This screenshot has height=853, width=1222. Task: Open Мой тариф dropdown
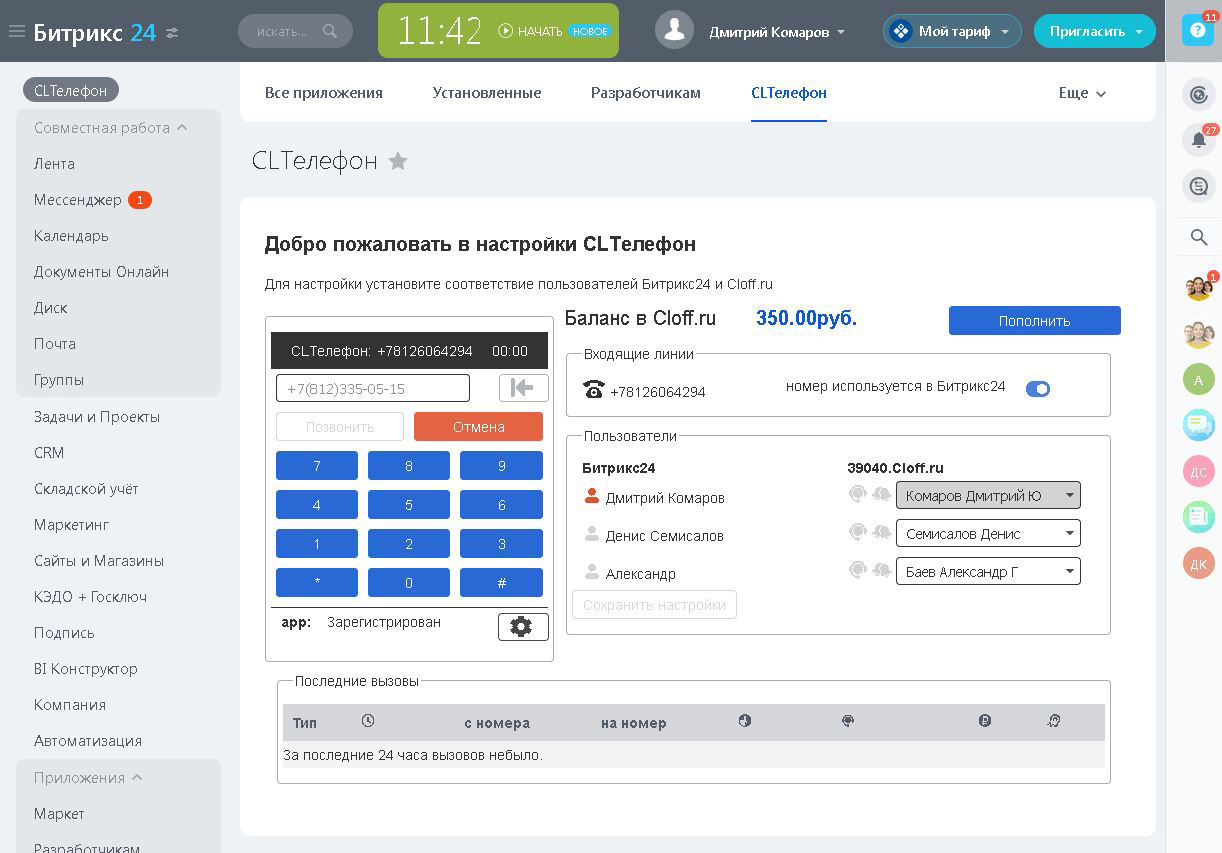point(952,31)
